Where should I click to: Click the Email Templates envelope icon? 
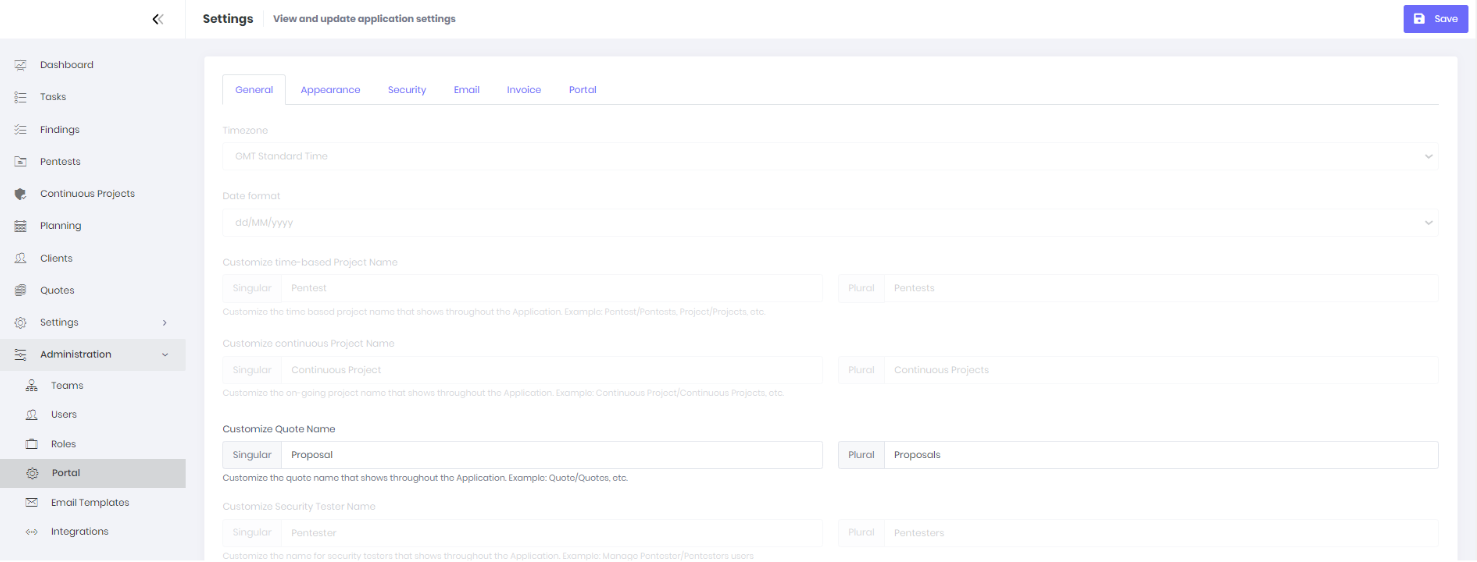(x=31, y=503)
